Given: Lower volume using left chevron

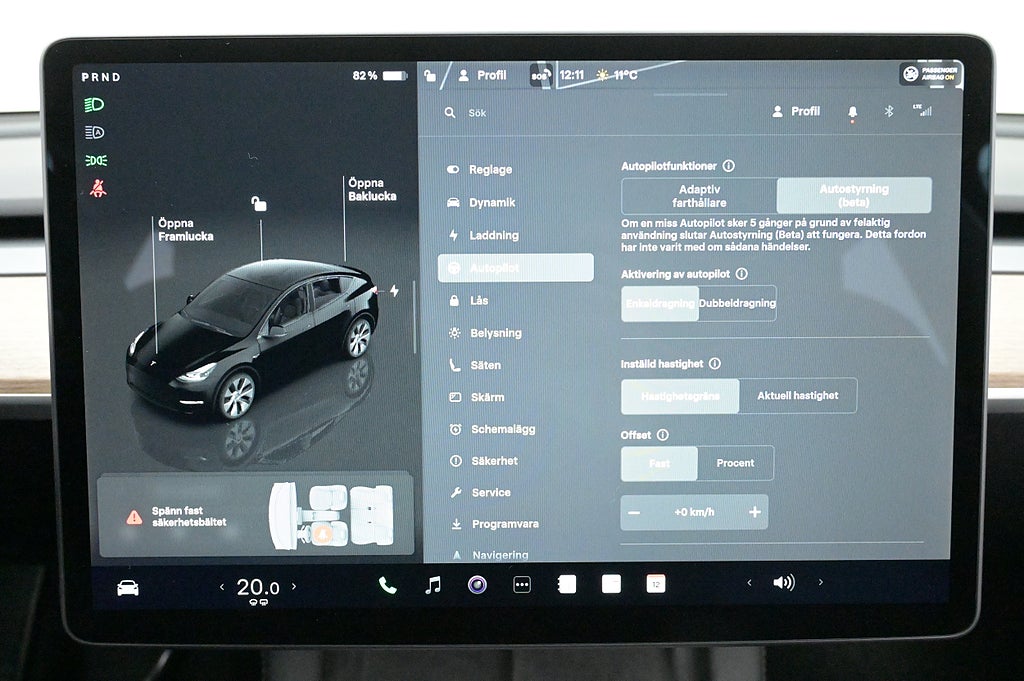Looking at the screenshot, I should click(749, 583).
